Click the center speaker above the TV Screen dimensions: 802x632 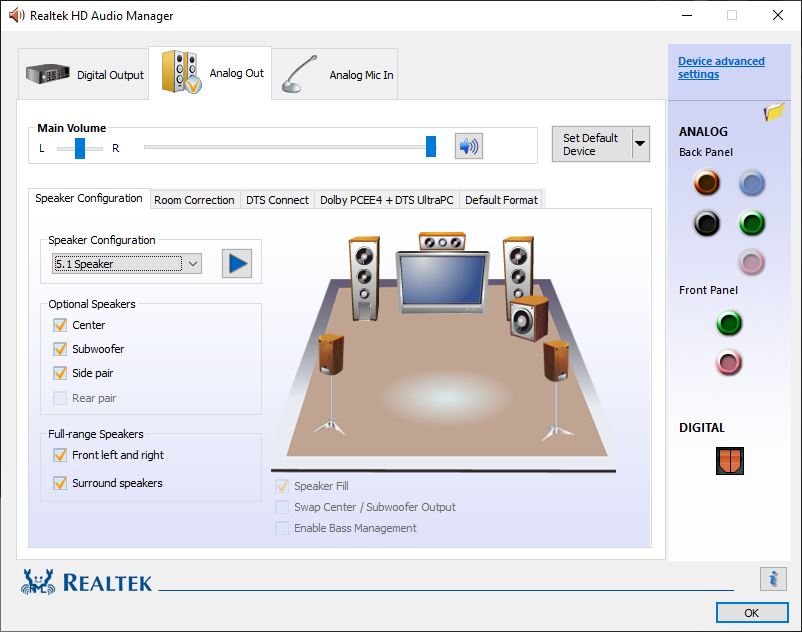(x=442, y=241)
